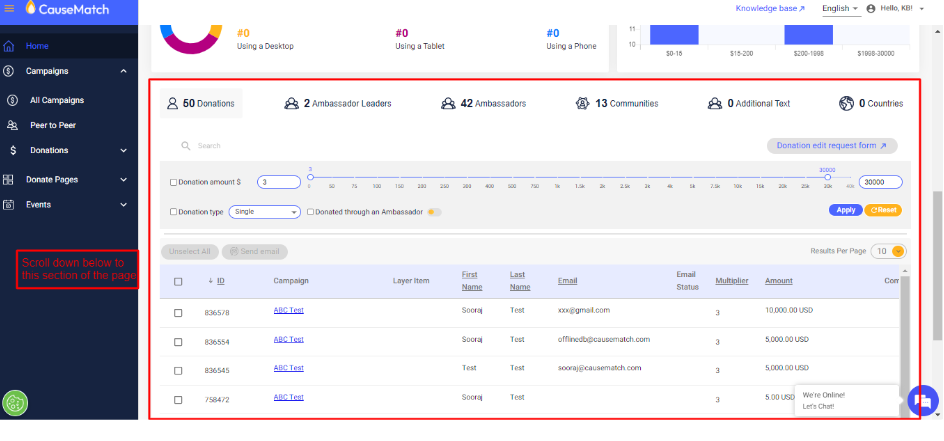Toggle the Donated through an Ambassador switch
The height and width of the screenshot is (441, 944).
pyautogui.click(x=434, y=212)
